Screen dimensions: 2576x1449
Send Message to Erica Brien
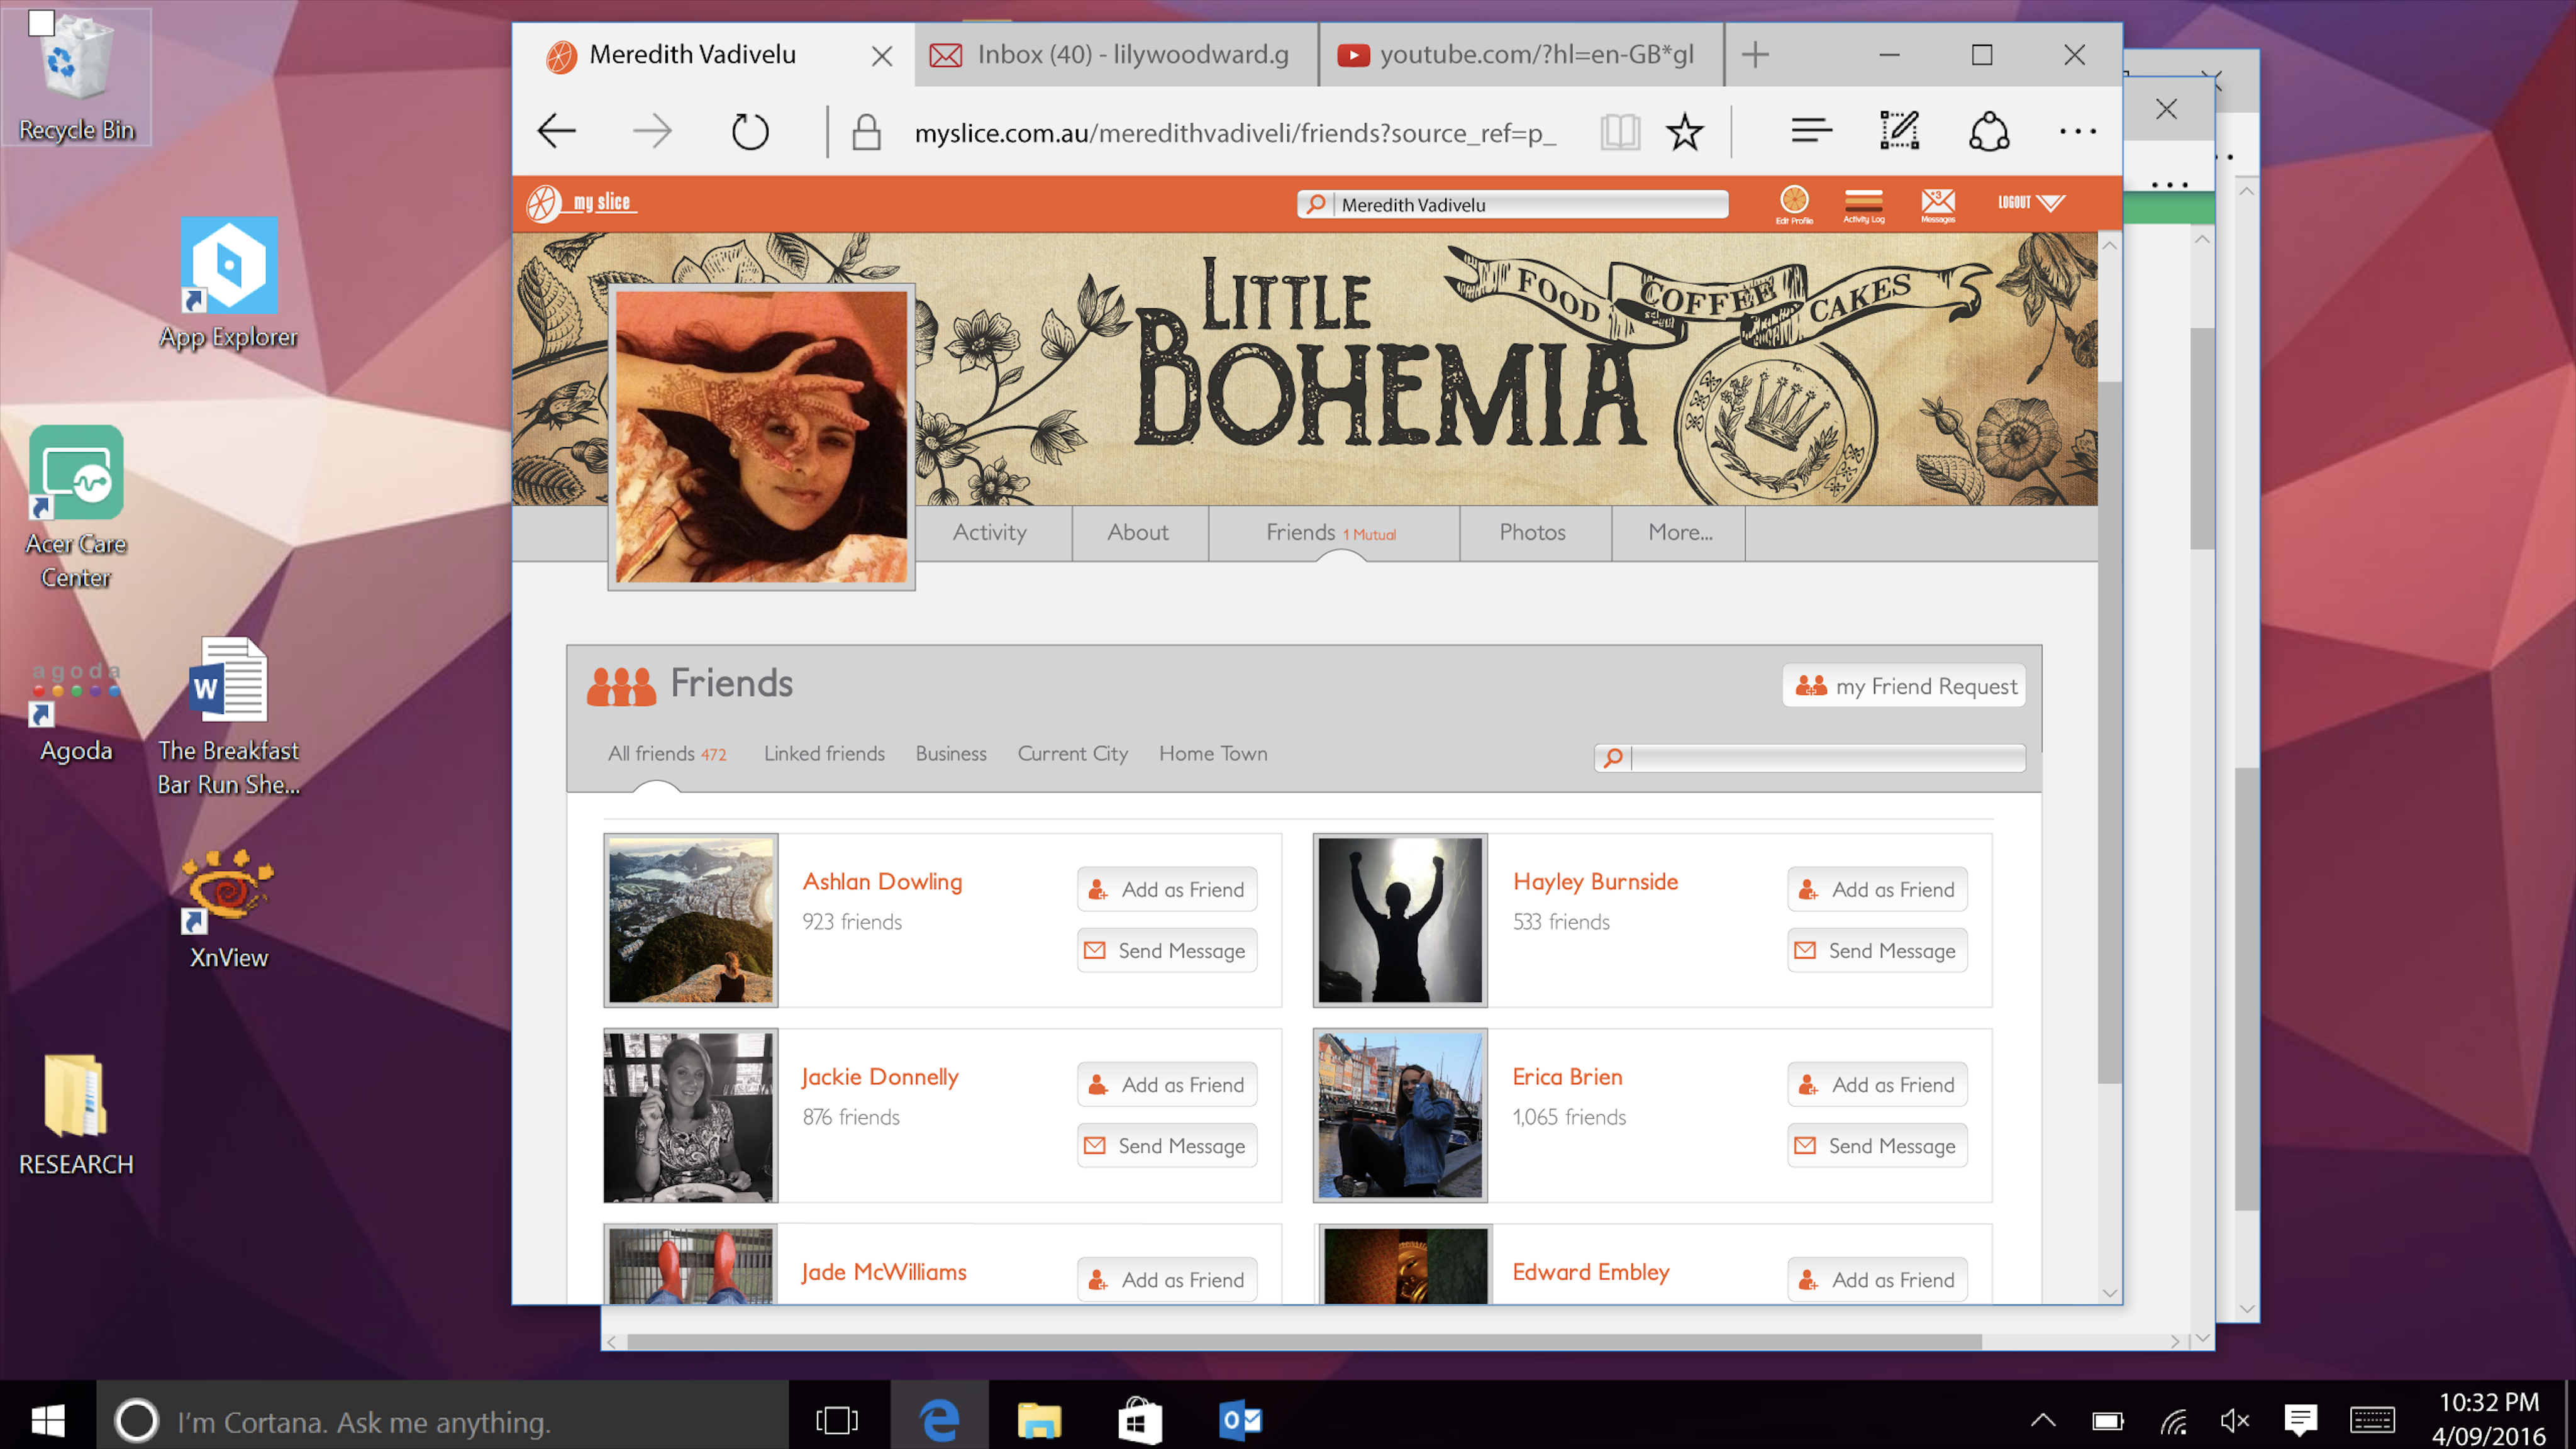[1877, 1145]
